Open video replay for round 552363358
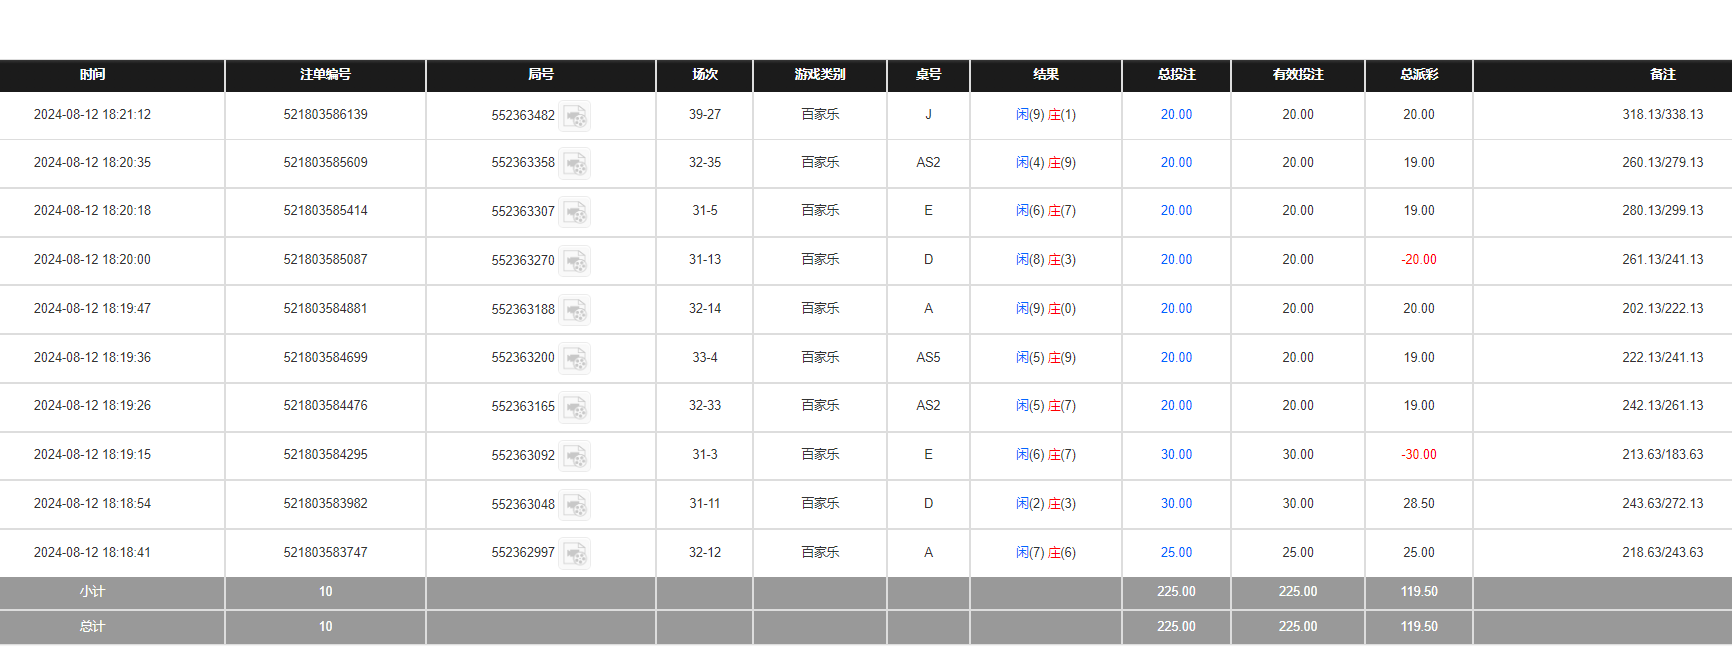Screen dimensions: 1732x670 575,164
